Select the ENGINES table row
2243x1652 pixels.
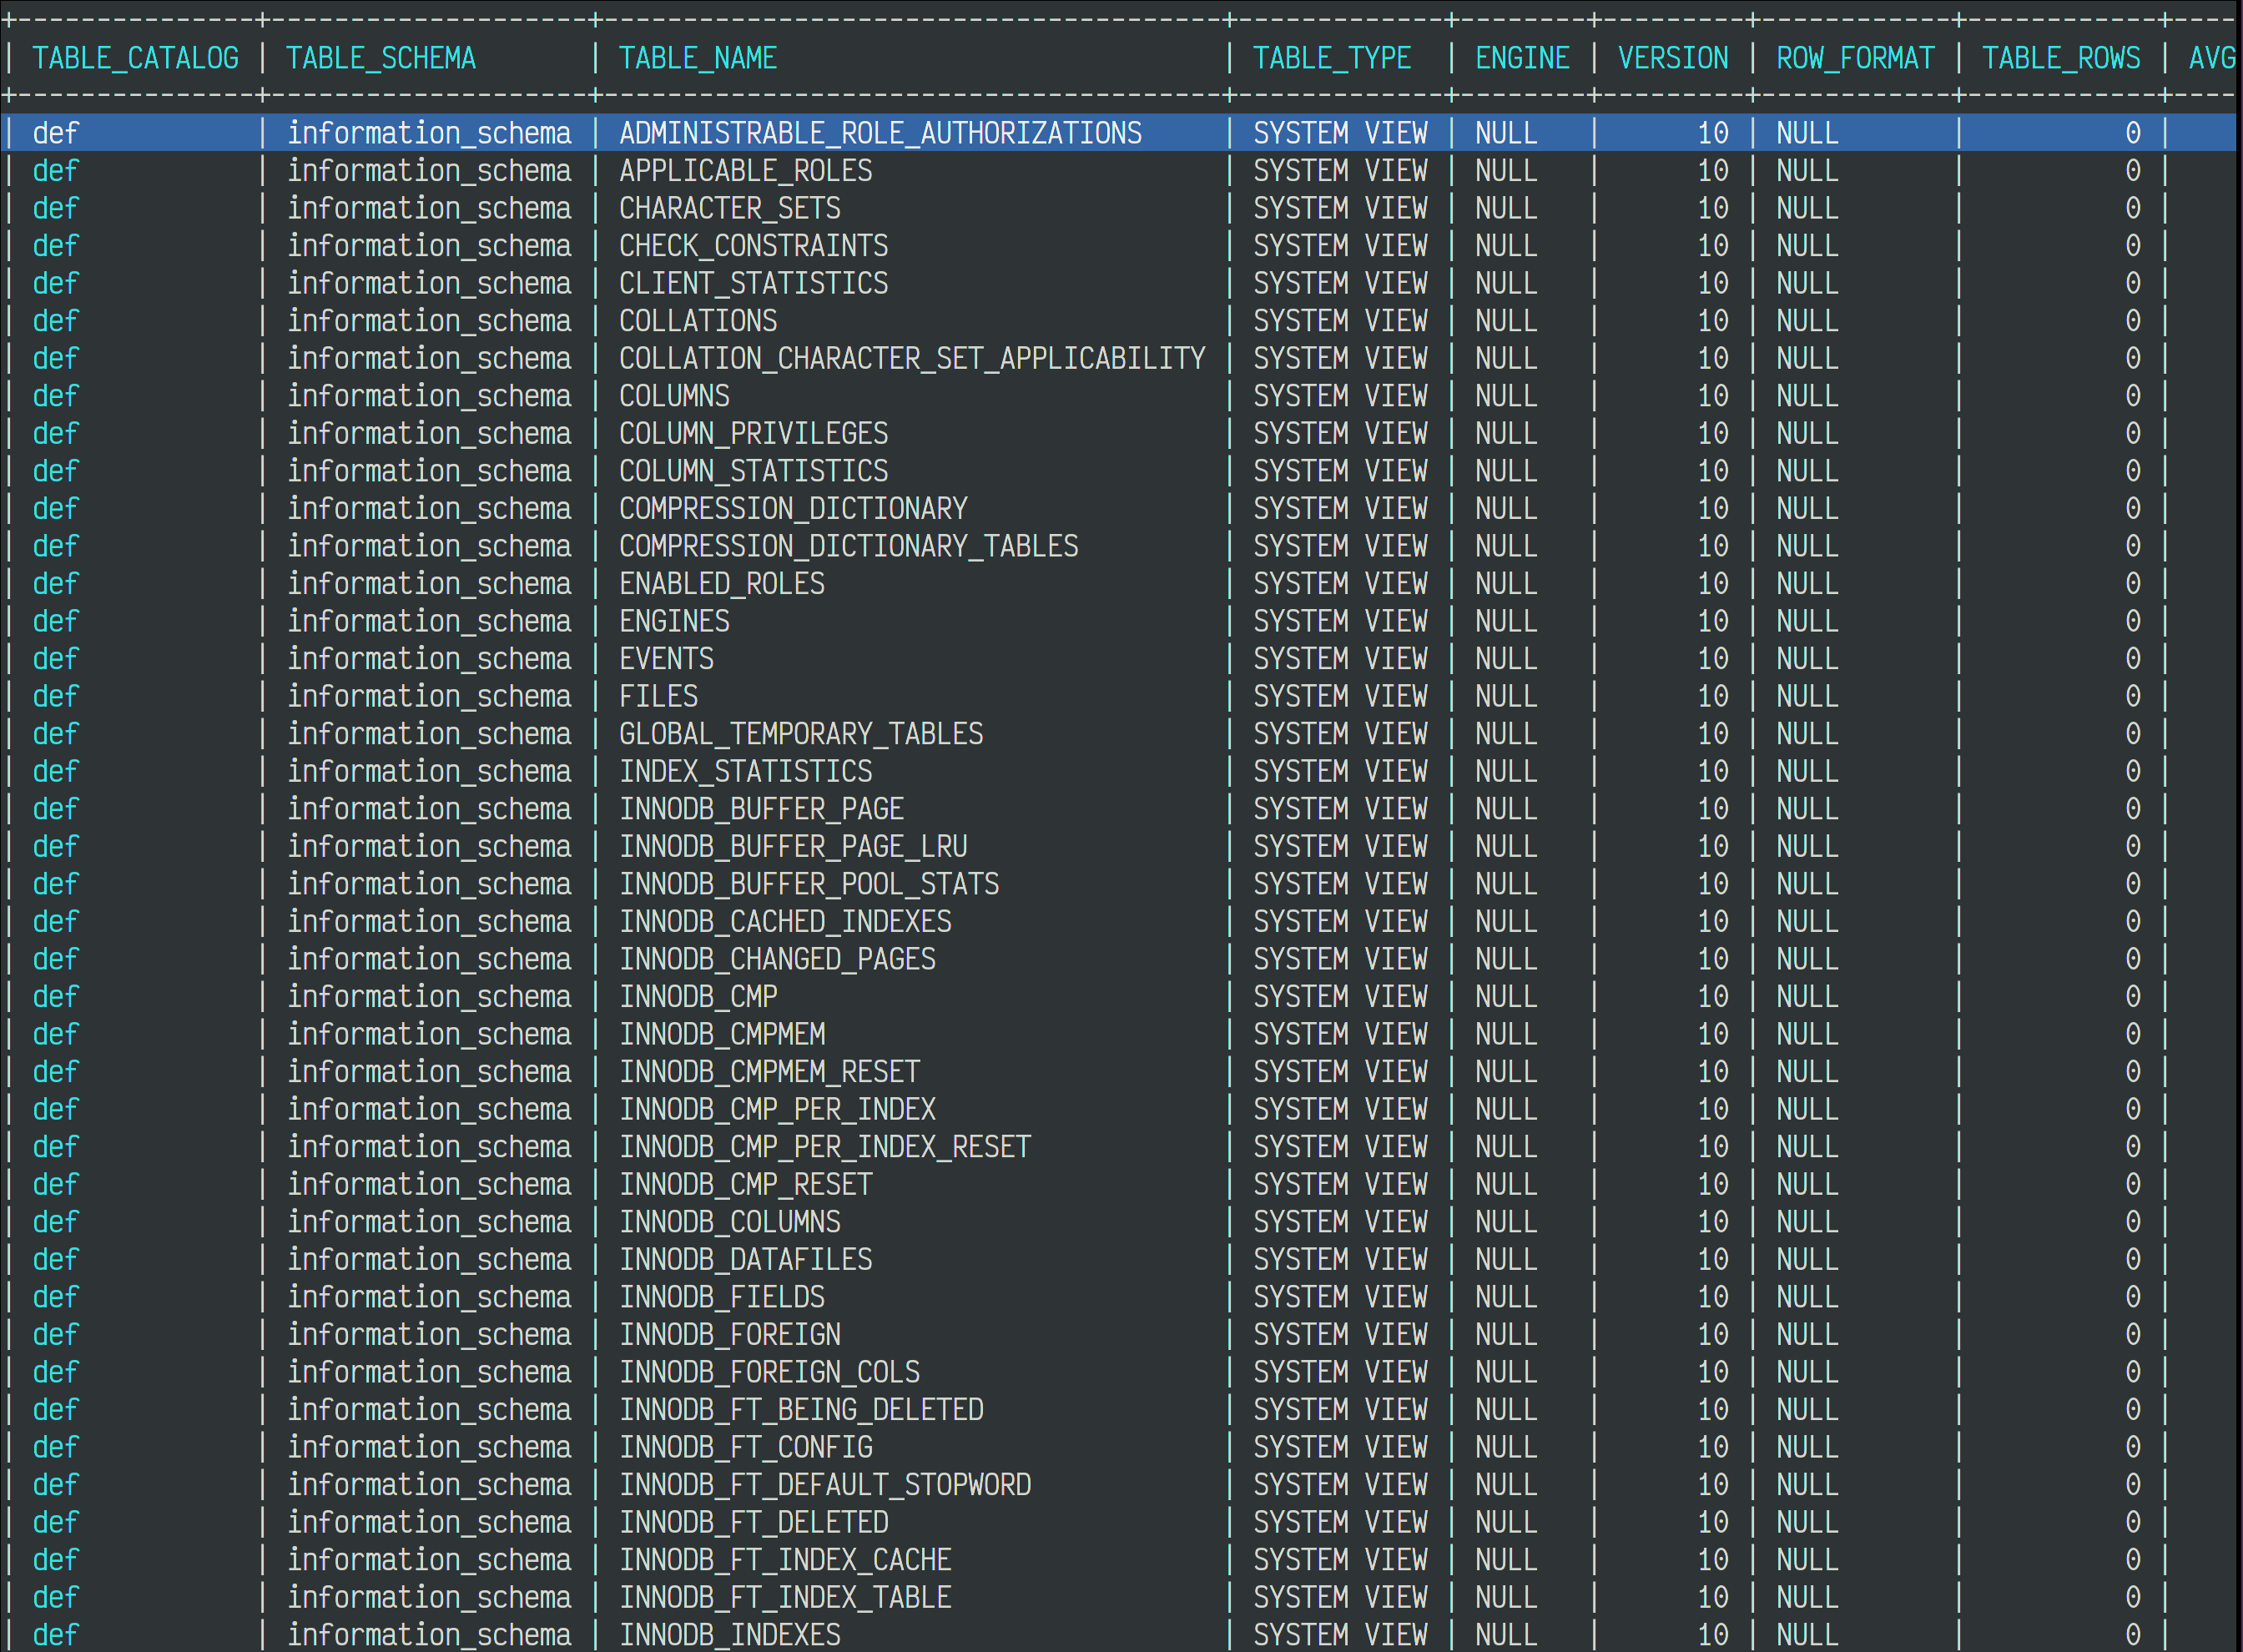tap(674, 620)
